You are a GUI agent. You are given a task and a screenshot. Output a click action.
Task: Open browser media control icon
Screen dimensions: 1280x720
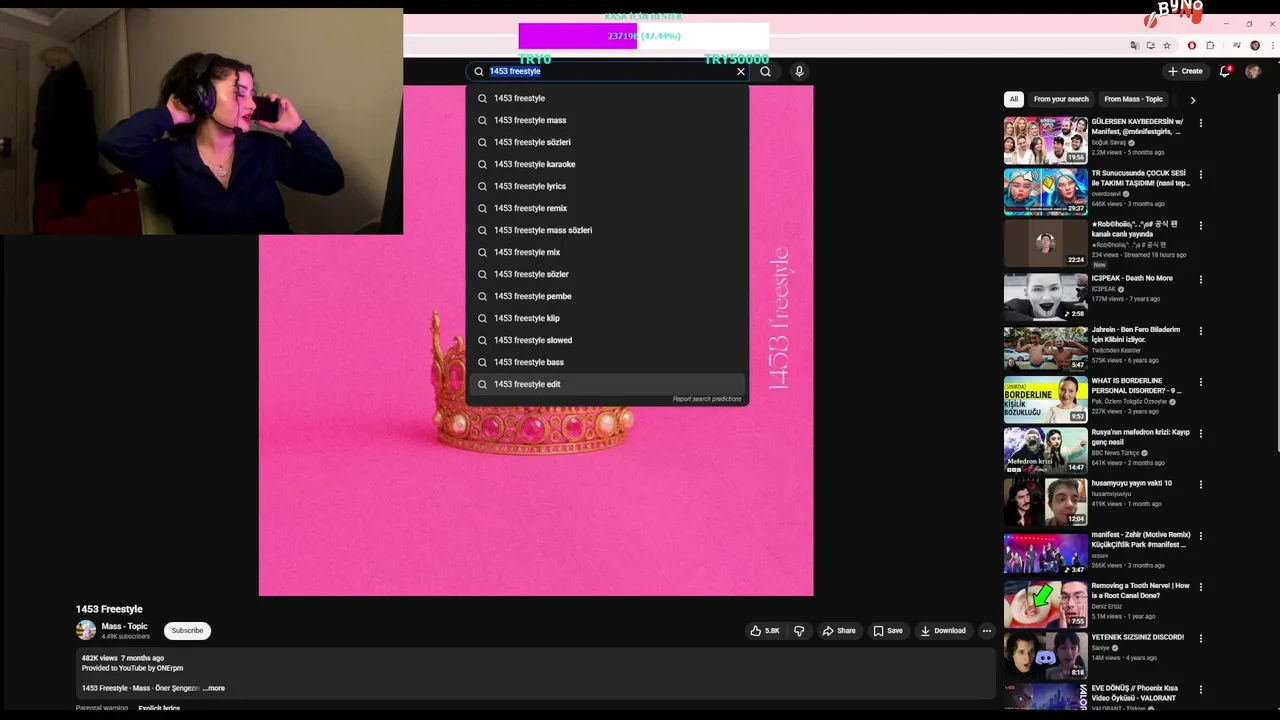(x=1237, y=45)
